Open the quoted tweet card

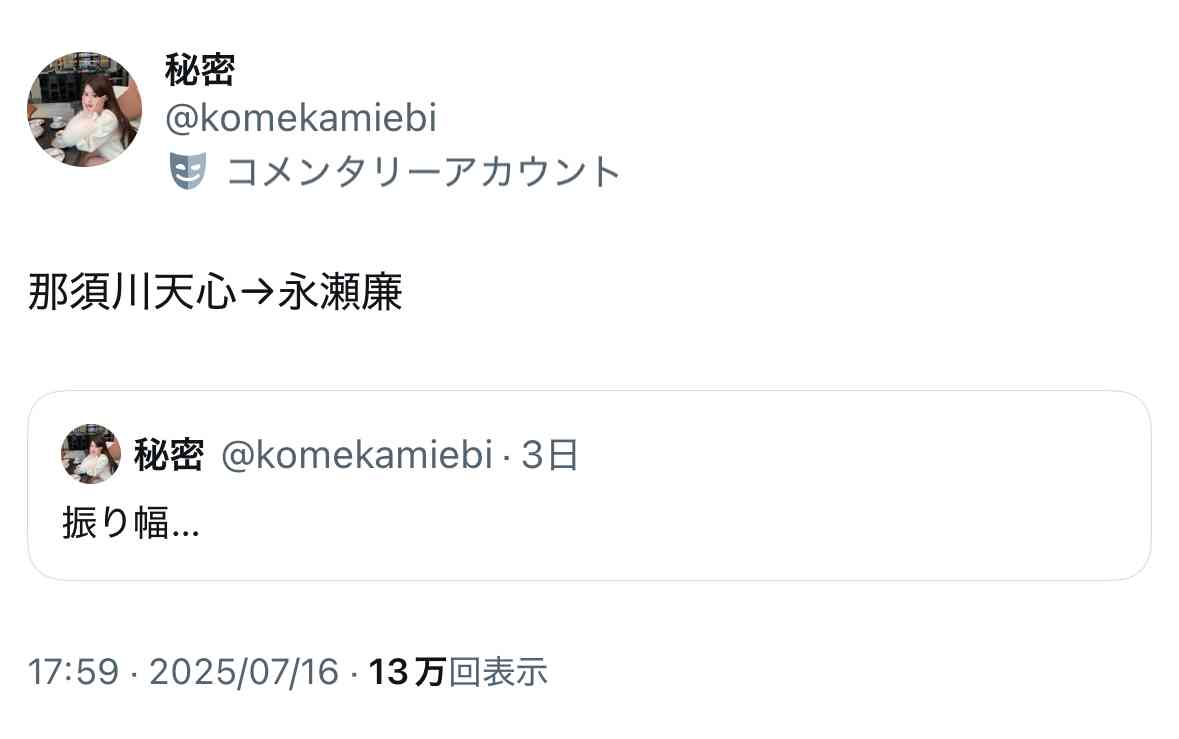pyautogui.click(x=590, y=486)
